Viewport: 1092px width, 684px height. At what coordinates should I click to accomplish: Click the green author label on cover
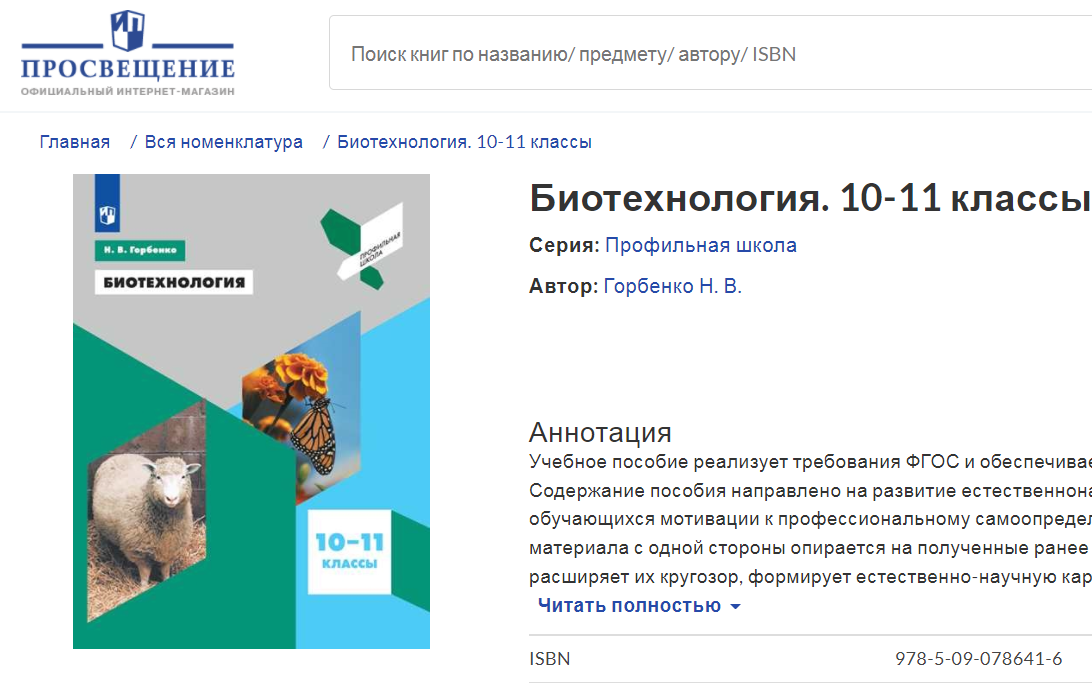point(141,251)
